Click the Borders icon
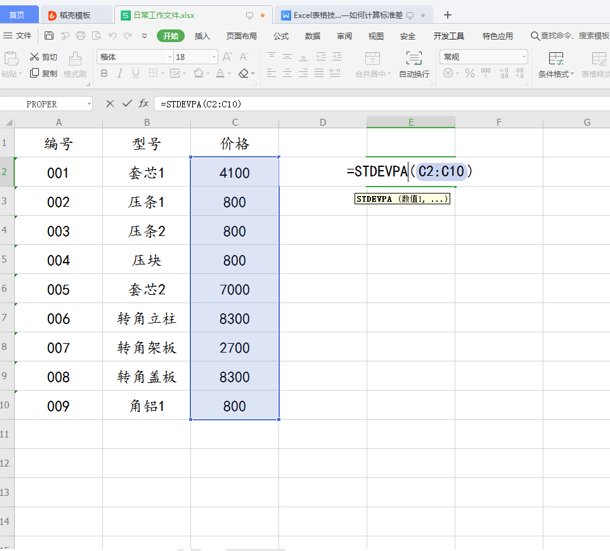Viewport: 610px width, 551px height. click(154, 73)
